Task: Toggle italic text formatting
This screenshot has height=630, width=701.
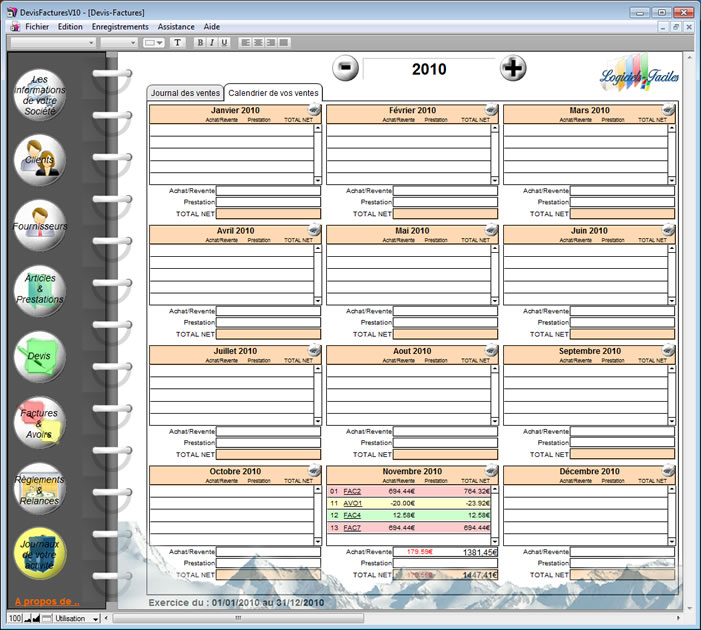Action: click(212, 43)
